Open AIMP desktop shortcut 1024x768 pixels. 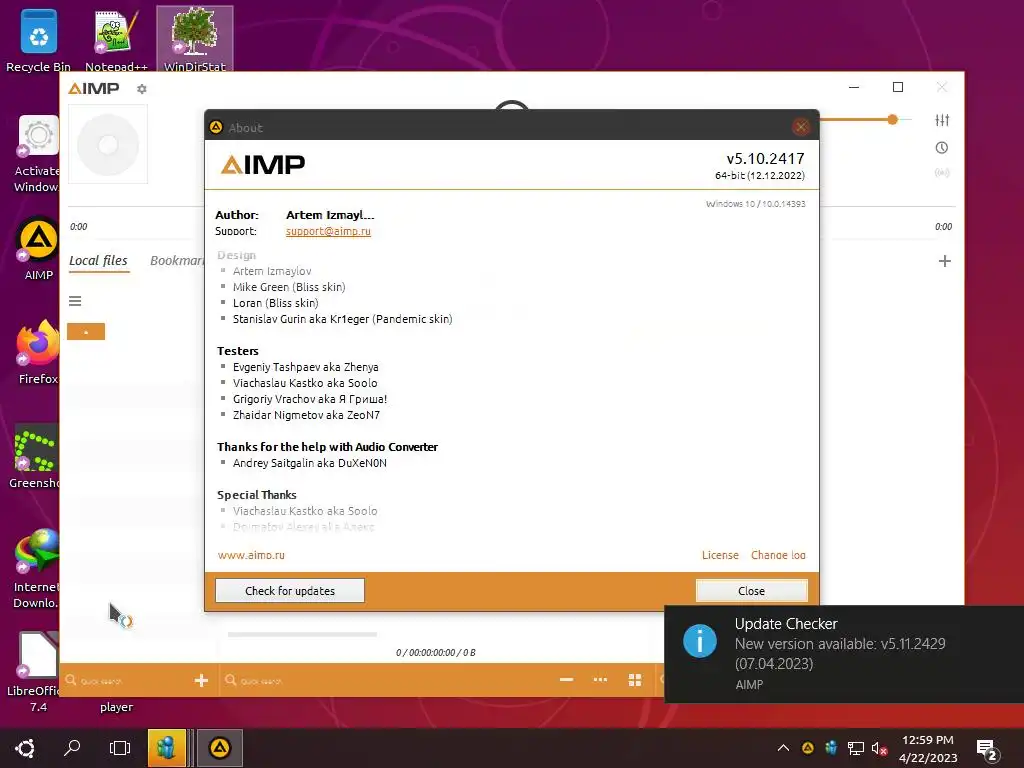38,249
